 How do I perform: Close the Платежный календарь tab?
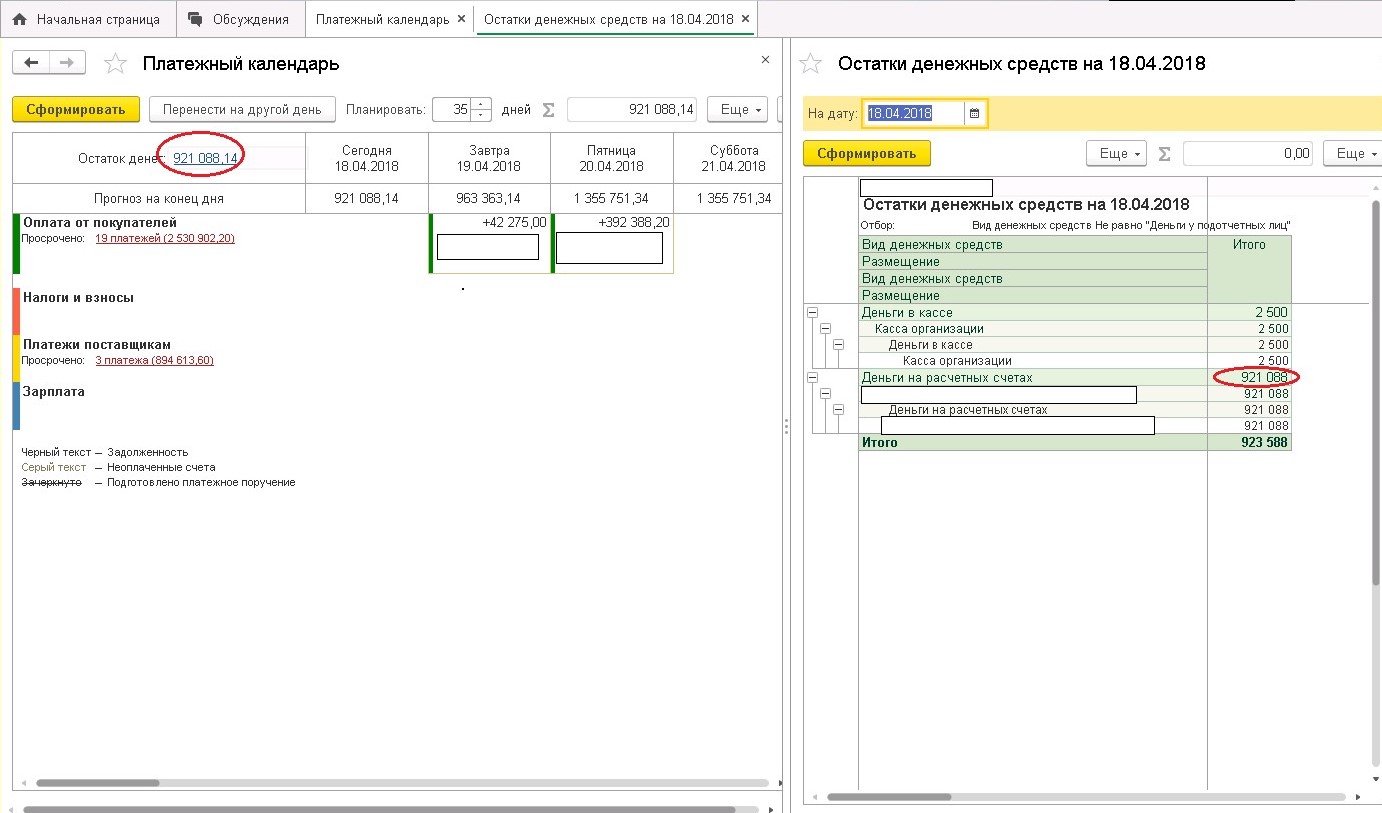tap(461, 19)
